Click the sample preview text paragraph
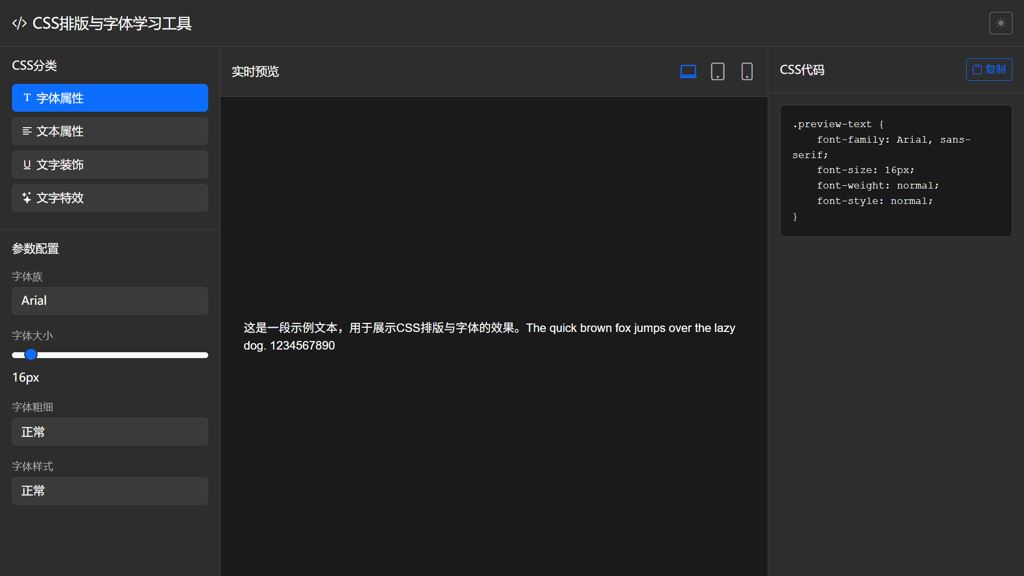 489,336
